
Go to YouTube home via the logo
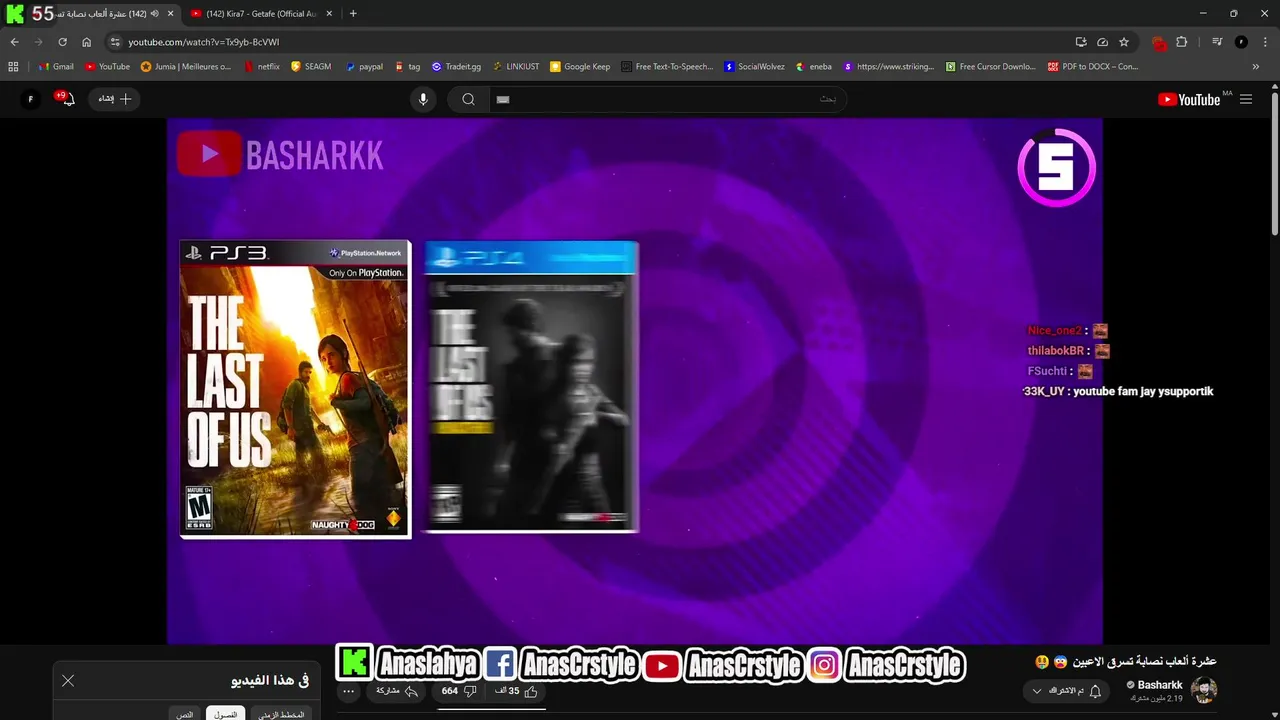point(1189,99)
